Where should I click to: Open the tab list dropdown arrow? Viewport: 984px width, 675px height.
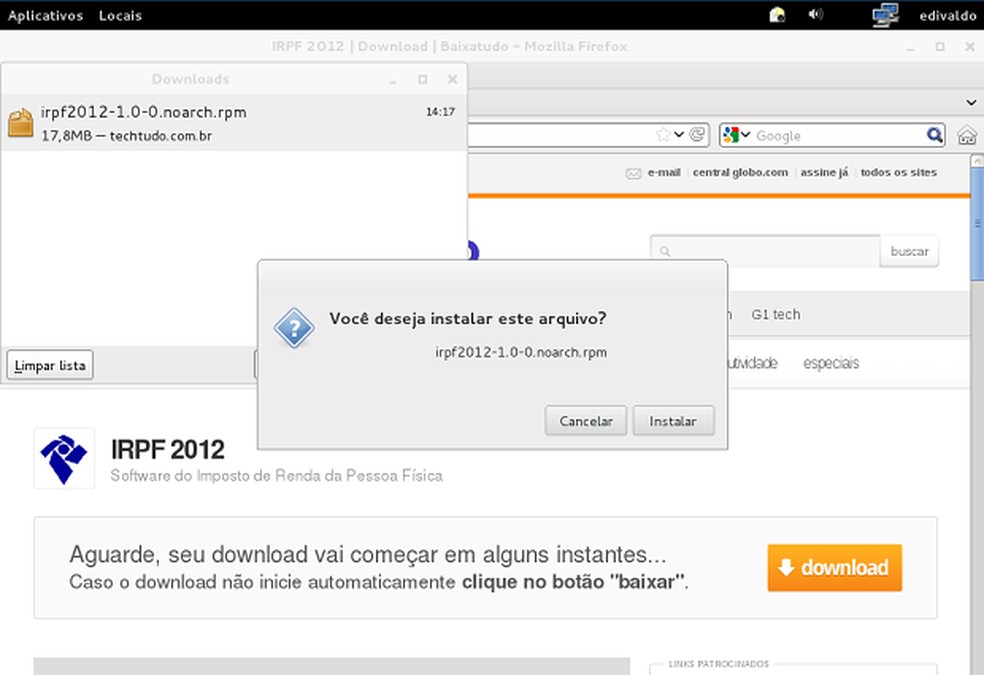[x=971, y=102]
